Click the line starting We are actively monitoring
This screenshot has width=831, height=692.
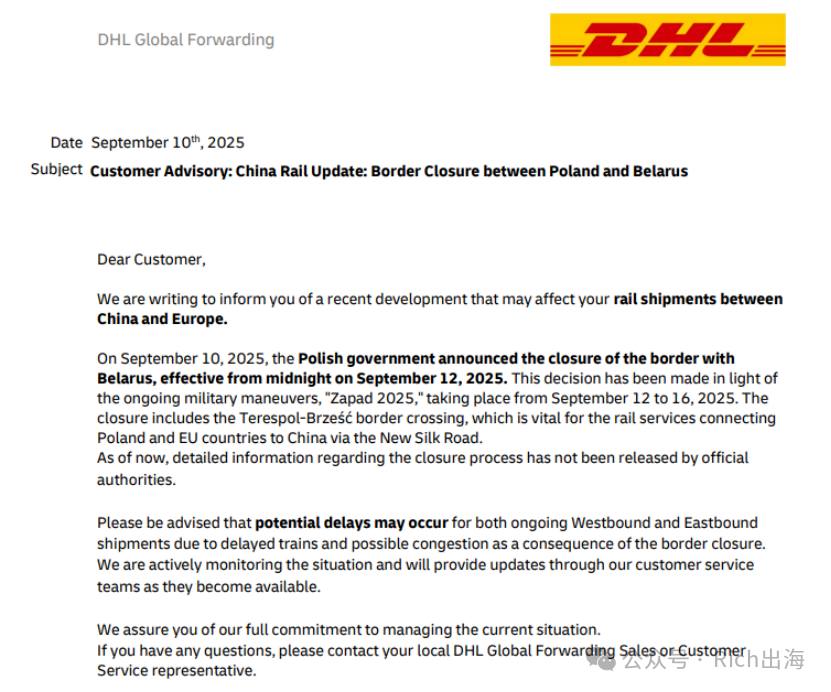pyautogui.click(x=426, y=565)
